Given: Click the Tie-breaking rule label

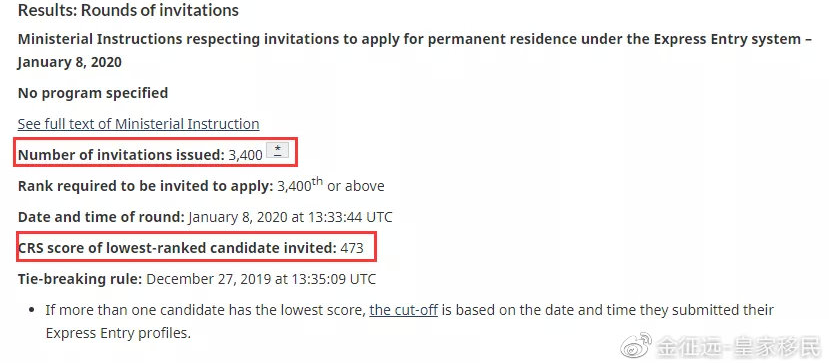Looking at the screenshot, I should (80, 279).
